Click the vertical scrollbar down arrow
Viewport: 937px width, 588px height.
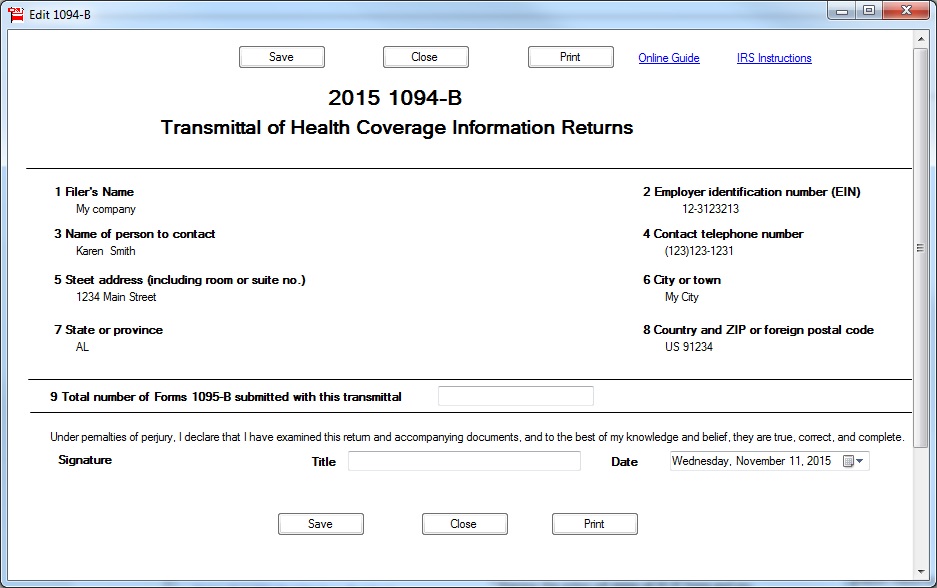(x=921, y=571)
